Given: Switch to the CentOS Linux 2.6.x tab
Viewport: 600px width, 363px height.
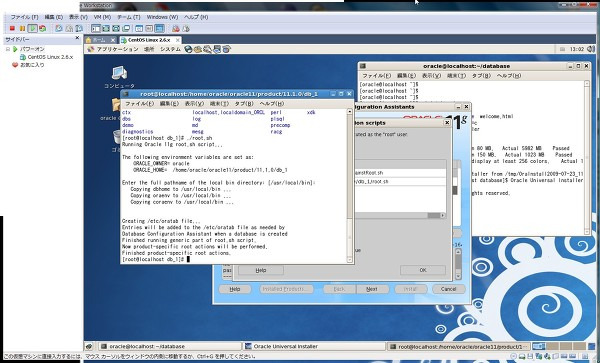Looking at the screenshot, I should coord(150,40).
